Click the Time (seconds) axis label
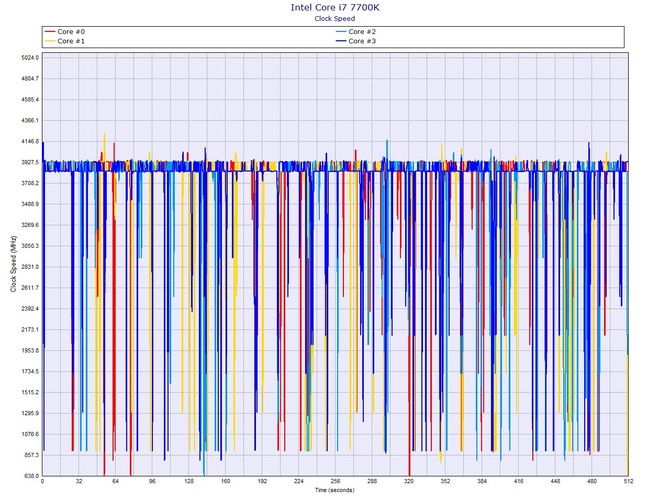This screenshot has height=502, width=670. pos(335,490)
